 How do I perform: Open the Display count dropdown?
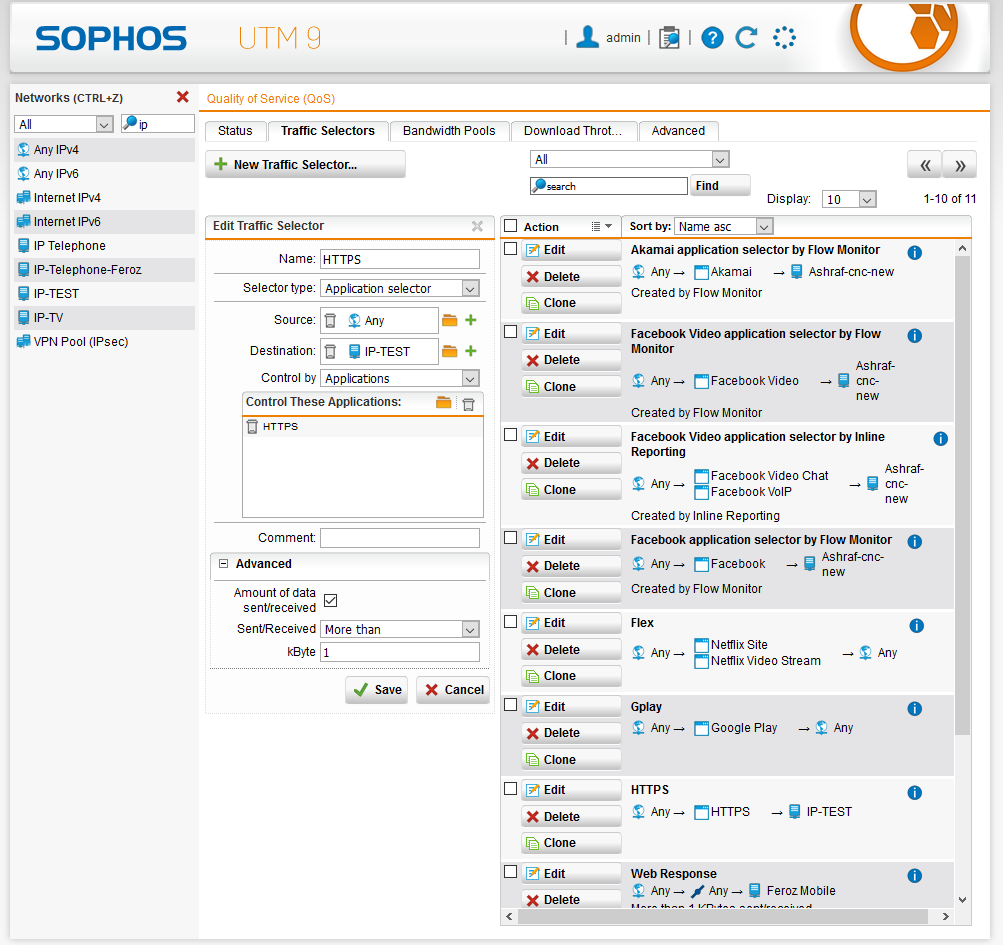(x=849, y=200)
